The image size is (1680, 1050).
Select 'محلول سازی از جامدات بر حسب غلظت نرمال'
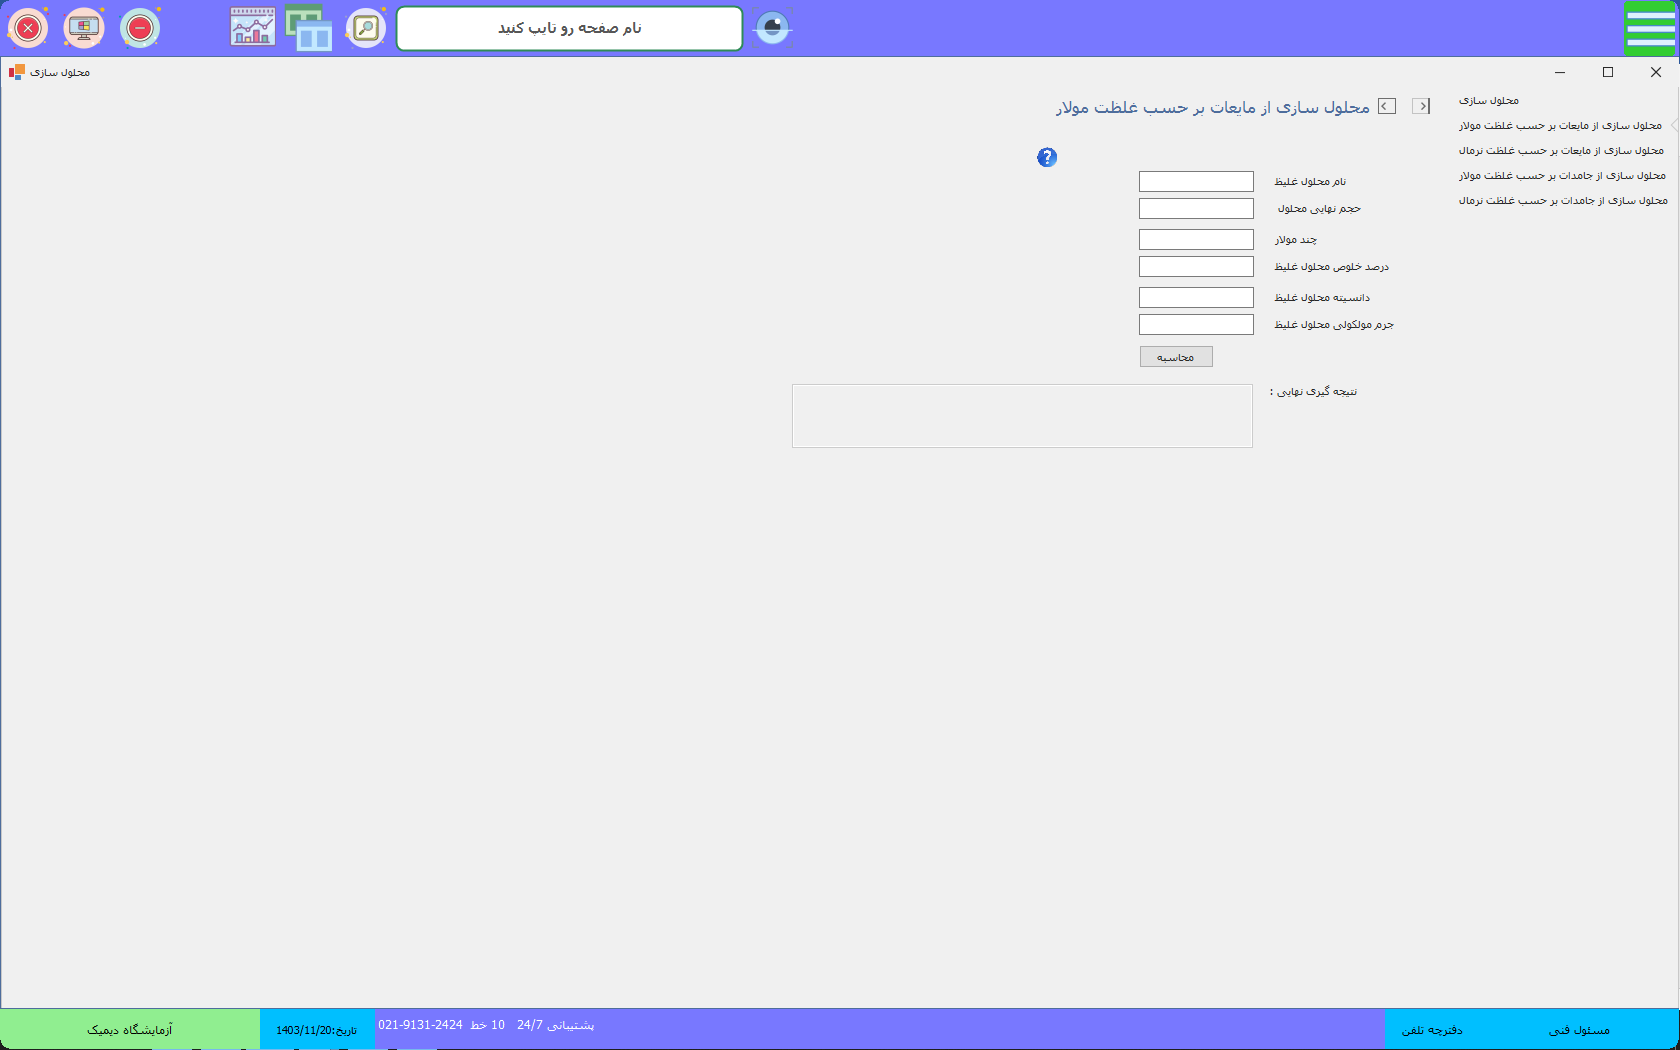1563,201
